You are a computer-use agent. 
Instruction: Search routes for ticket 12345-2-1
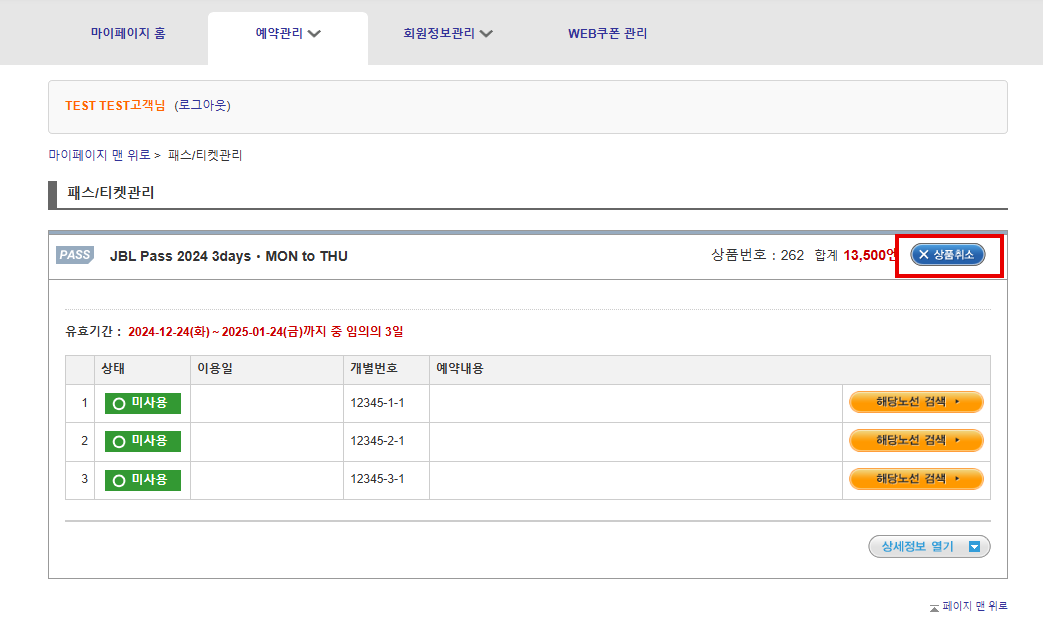[x=916, y=440]
